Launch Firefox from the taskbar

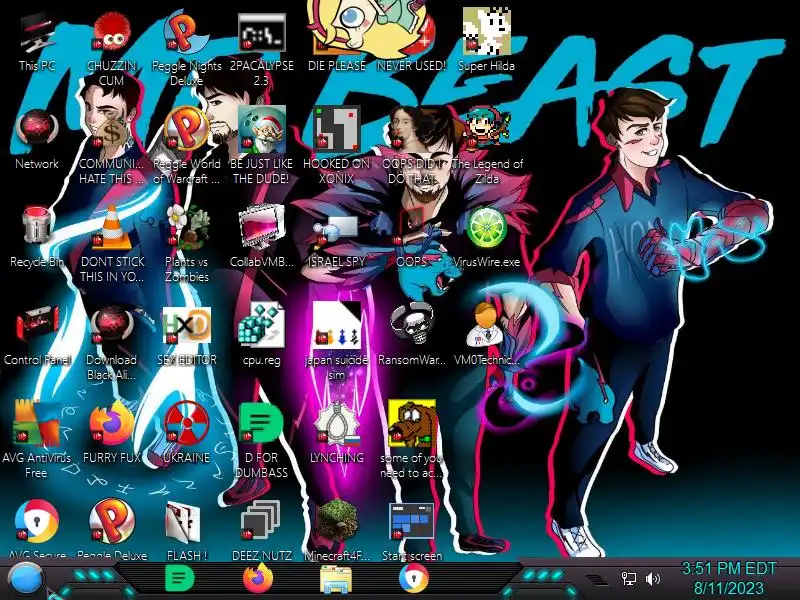pos(258,579)
